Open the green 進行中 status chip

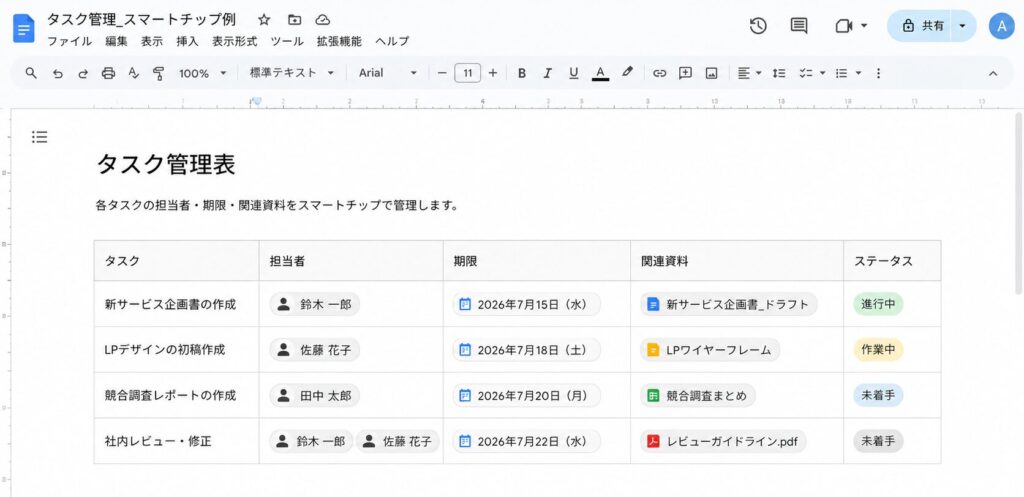pyautogui.click(x=878, y=304)
